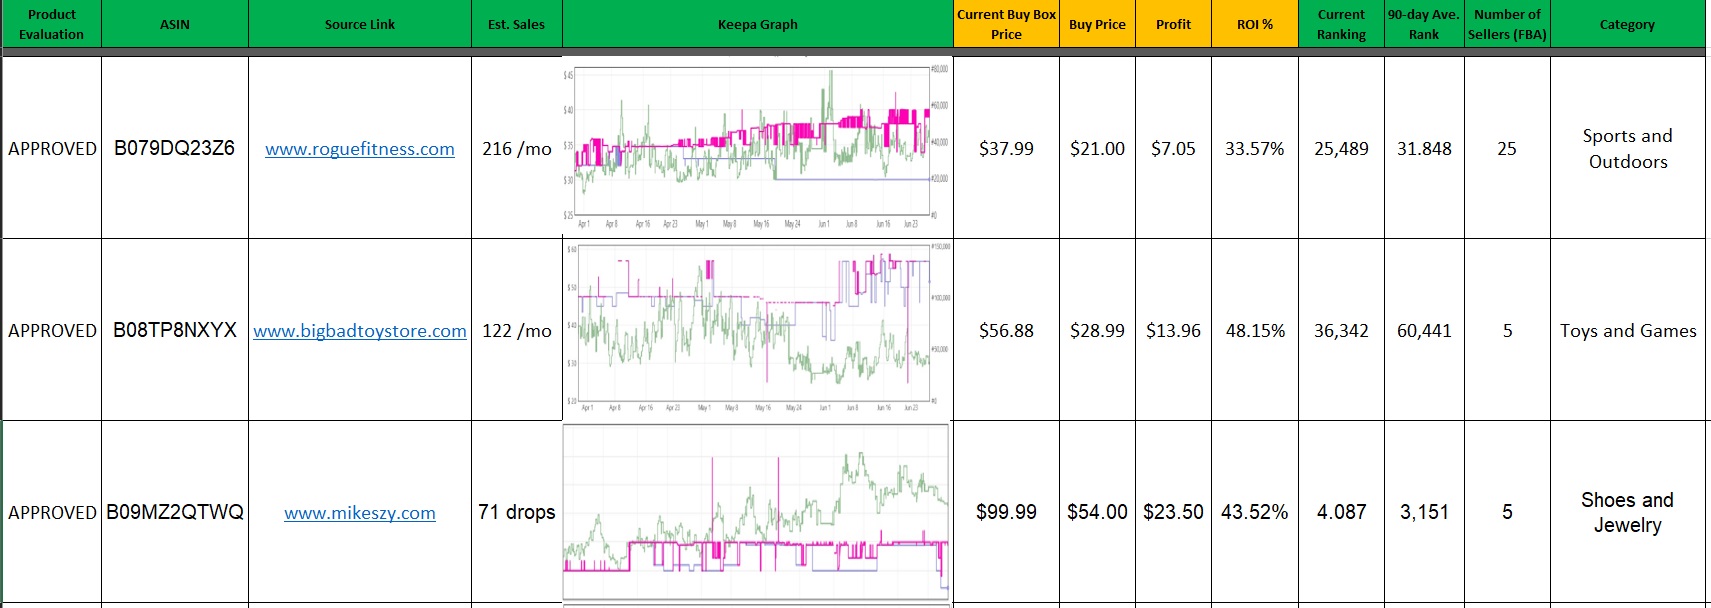The height and width of the screenshot is (608, 1711).
Task: Select the 90-day Ave. Rank header
Action: point(1424,24)
